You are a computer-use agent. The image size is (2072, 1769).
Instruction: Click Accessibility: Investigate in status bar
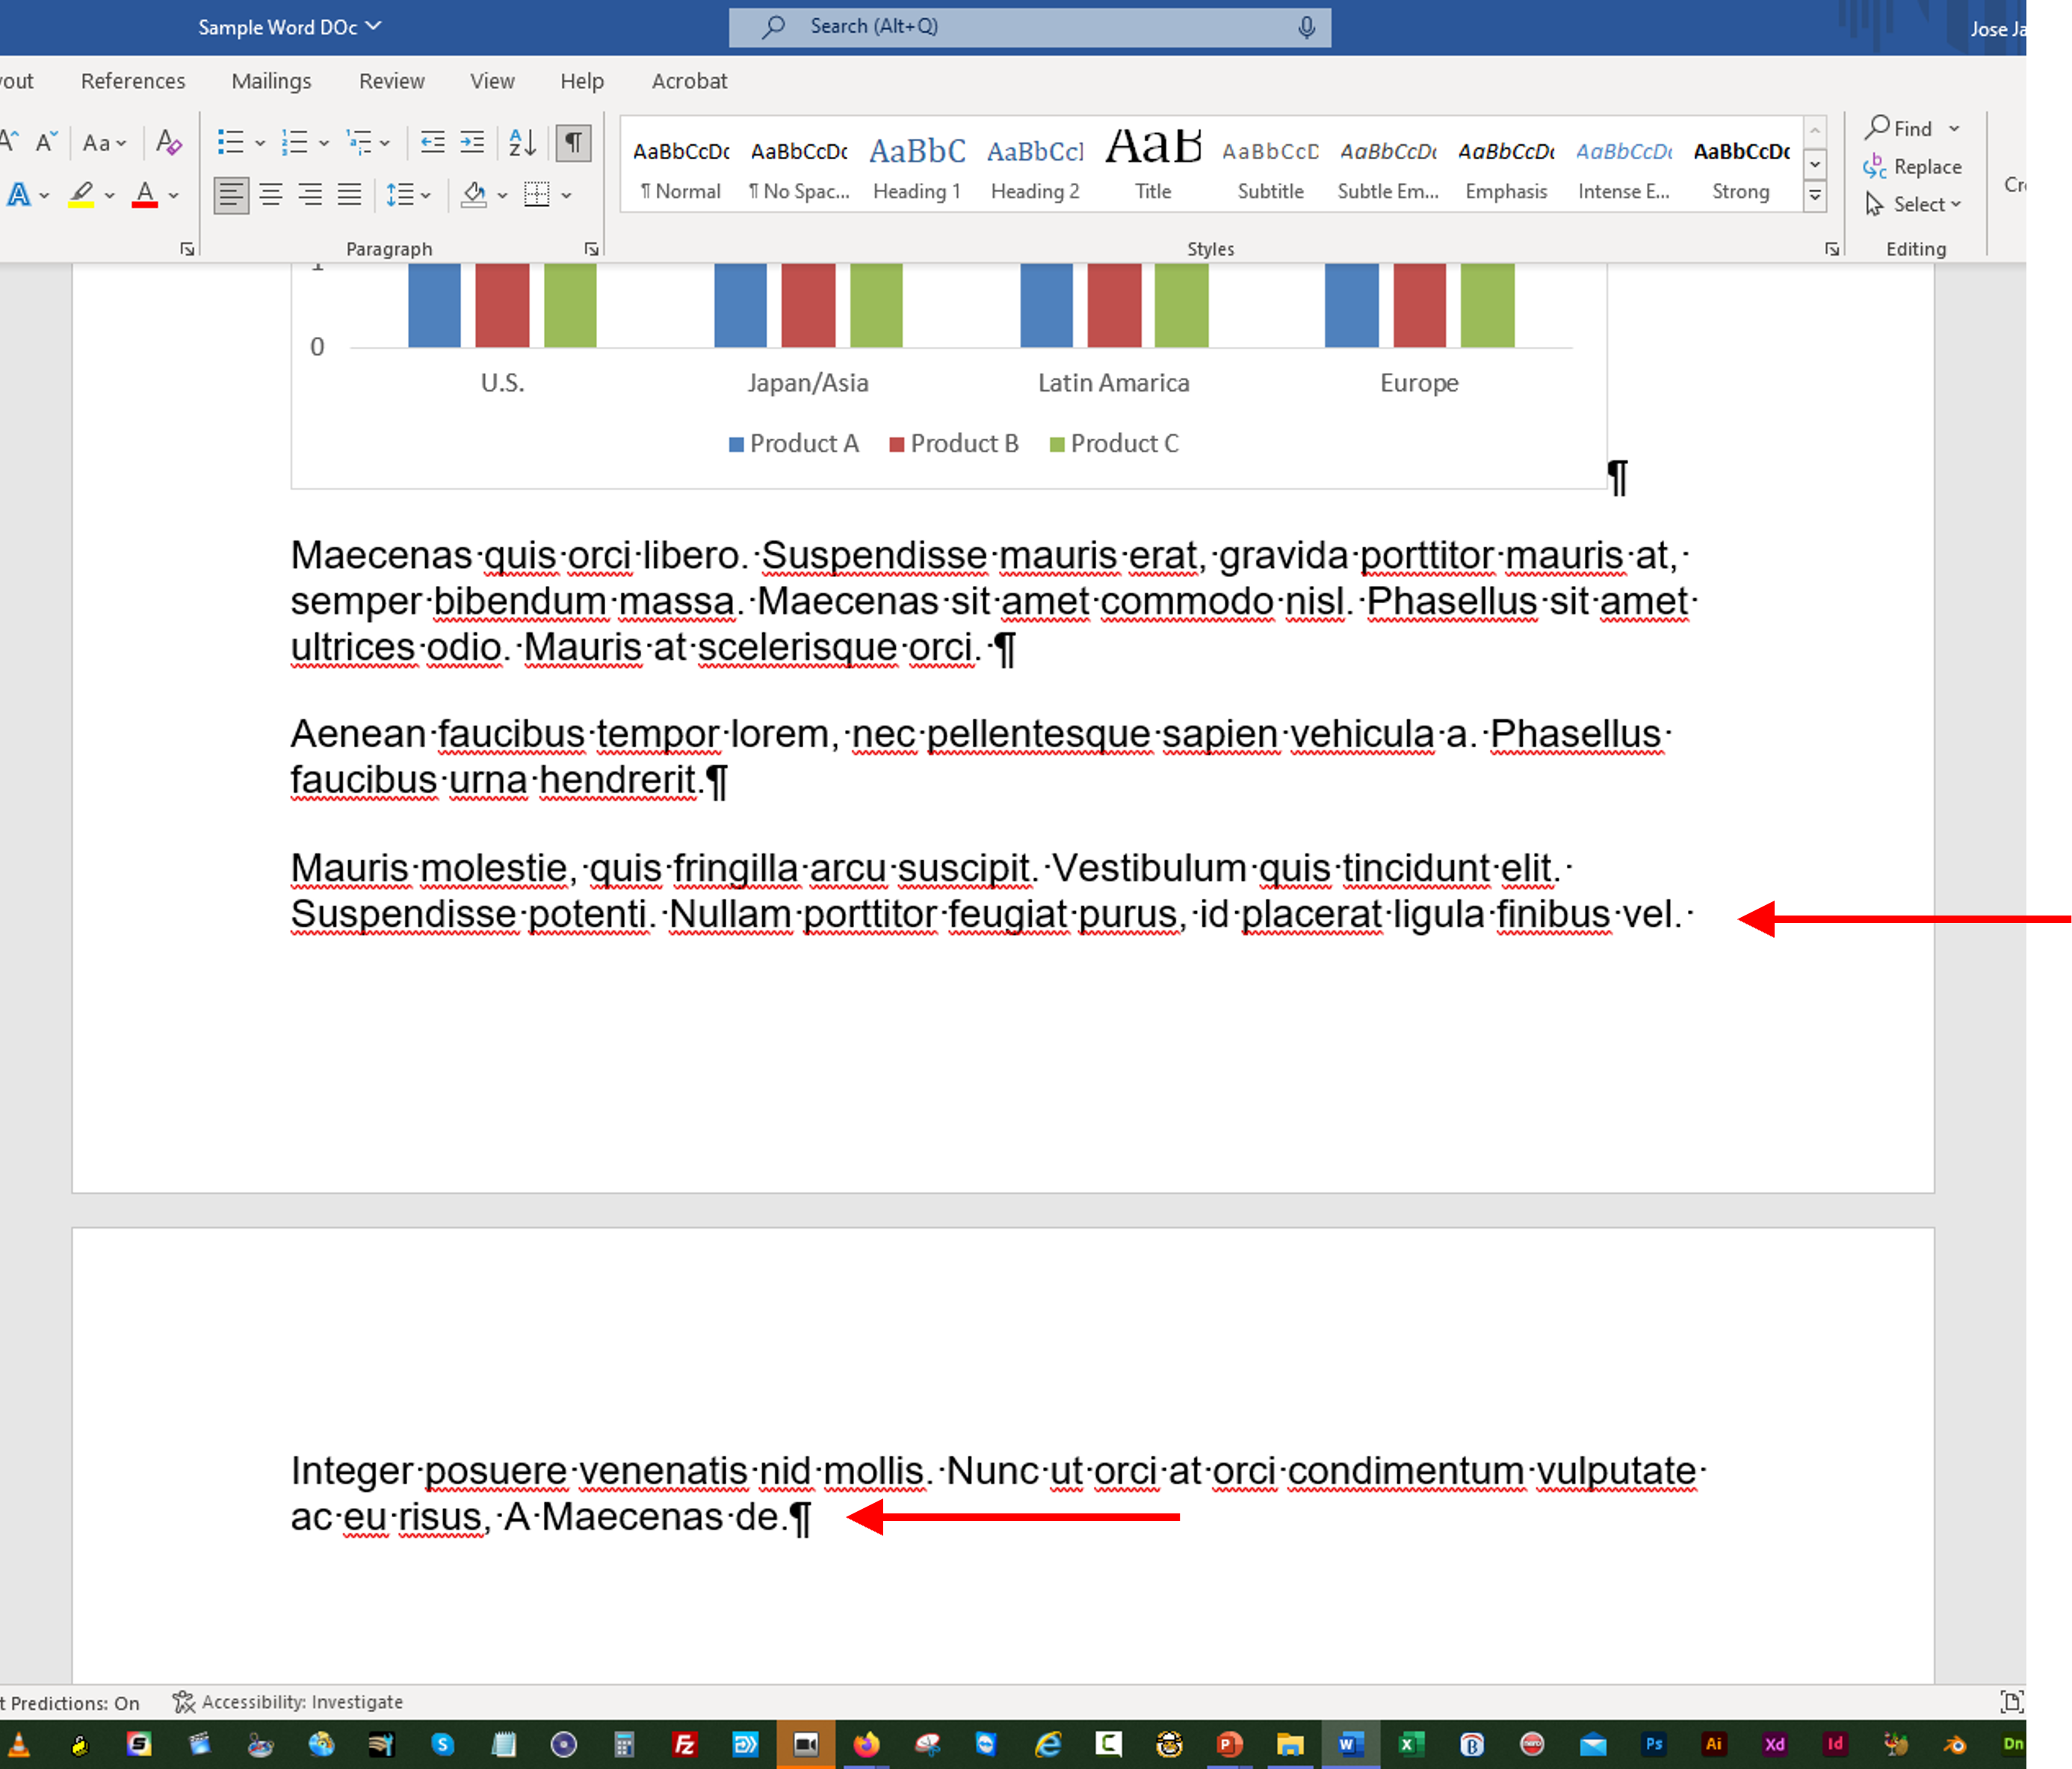pos(288,1701)
